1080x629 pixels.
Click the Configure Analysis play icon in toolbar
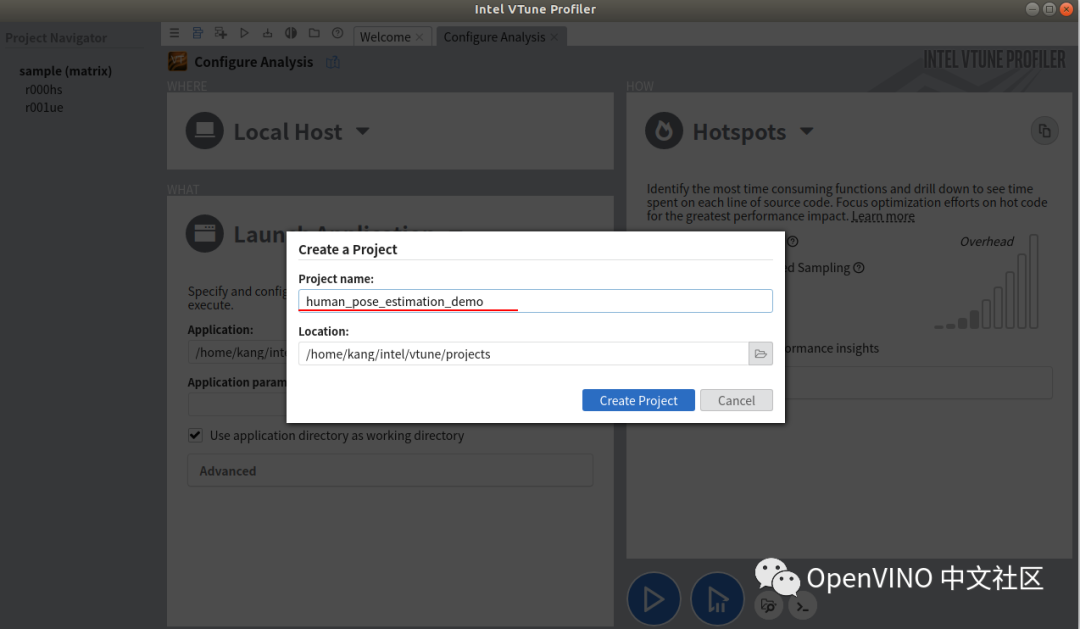tap(244, 33)
